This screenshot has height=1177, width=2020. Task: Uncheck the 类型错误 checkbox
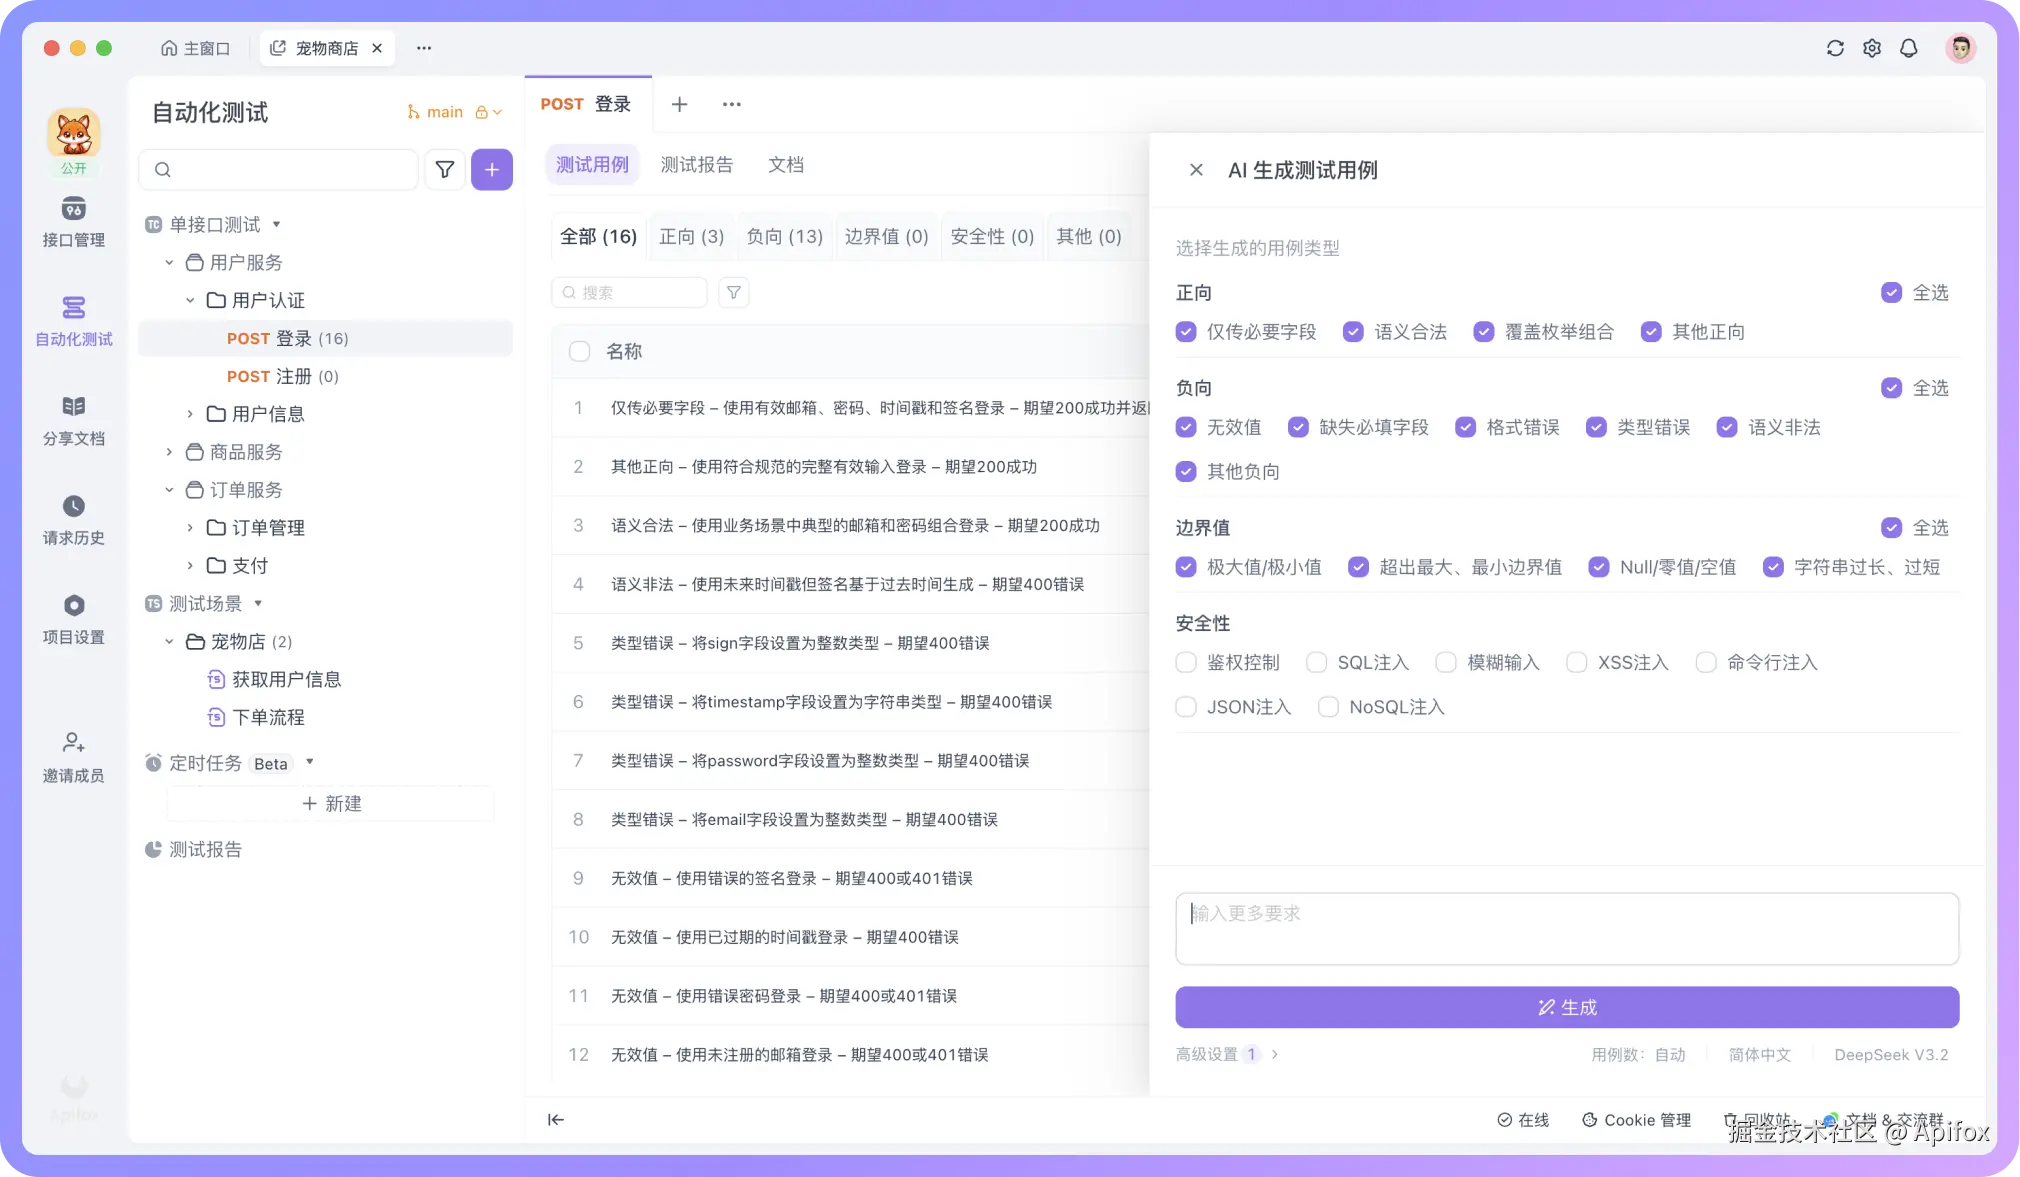click(x=1596, y=427)
